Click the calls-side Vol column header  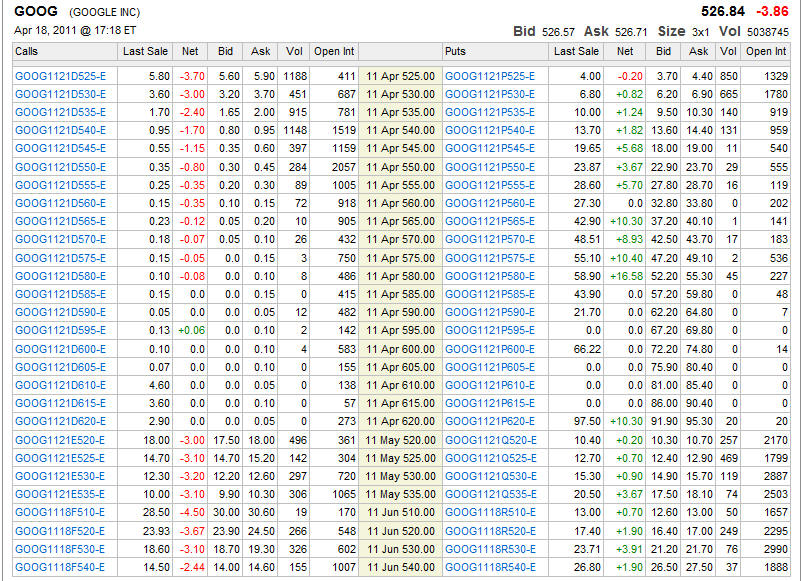pos(293,51)
